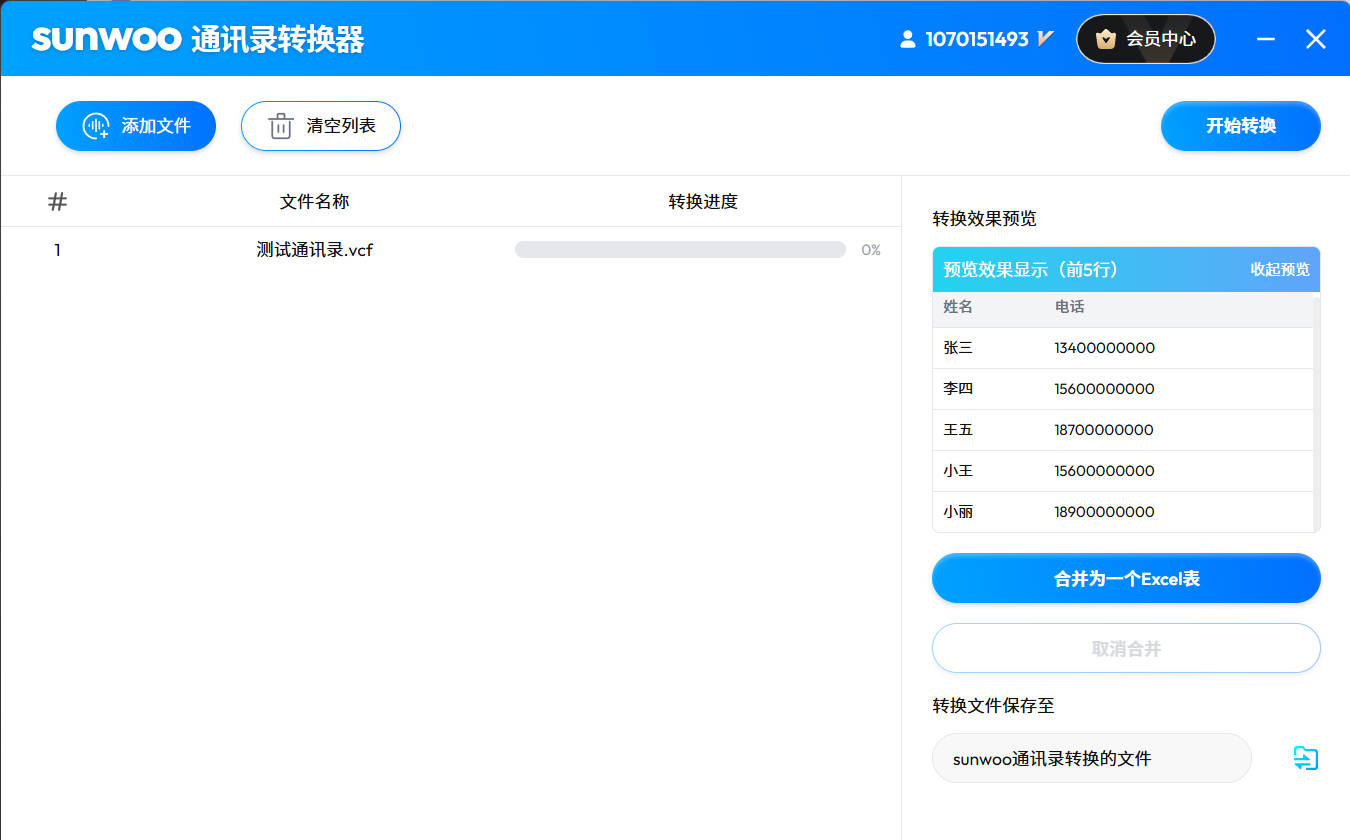Click the preview table vertical scrollbar
Image resolution: width=1350 pixels, height=840 pixels.
pyautogui.click(x=1316, y=412)
